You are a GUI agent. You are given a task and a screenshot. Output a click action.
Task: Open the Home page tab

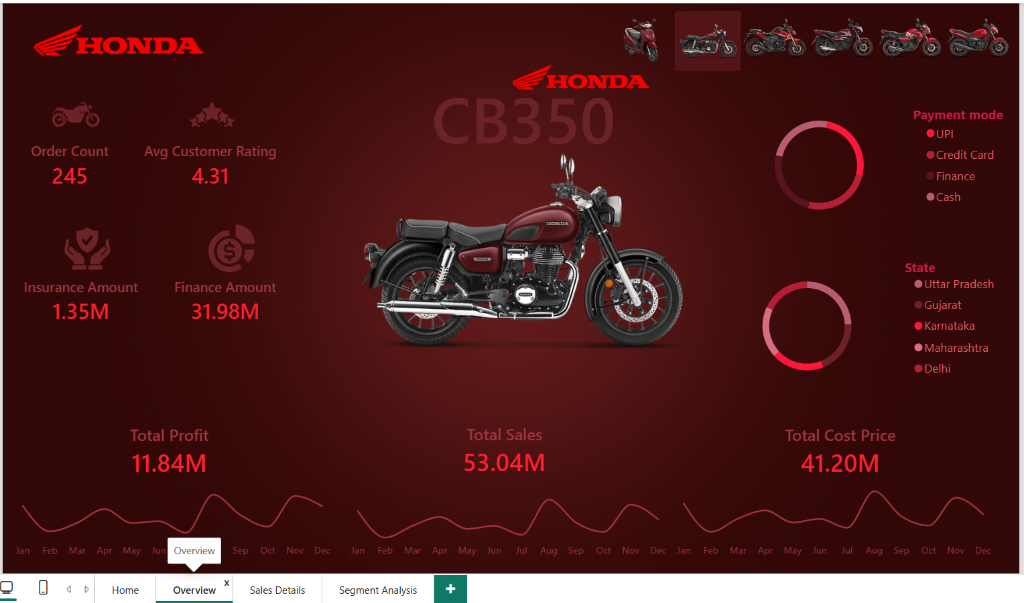pos(125,590)
